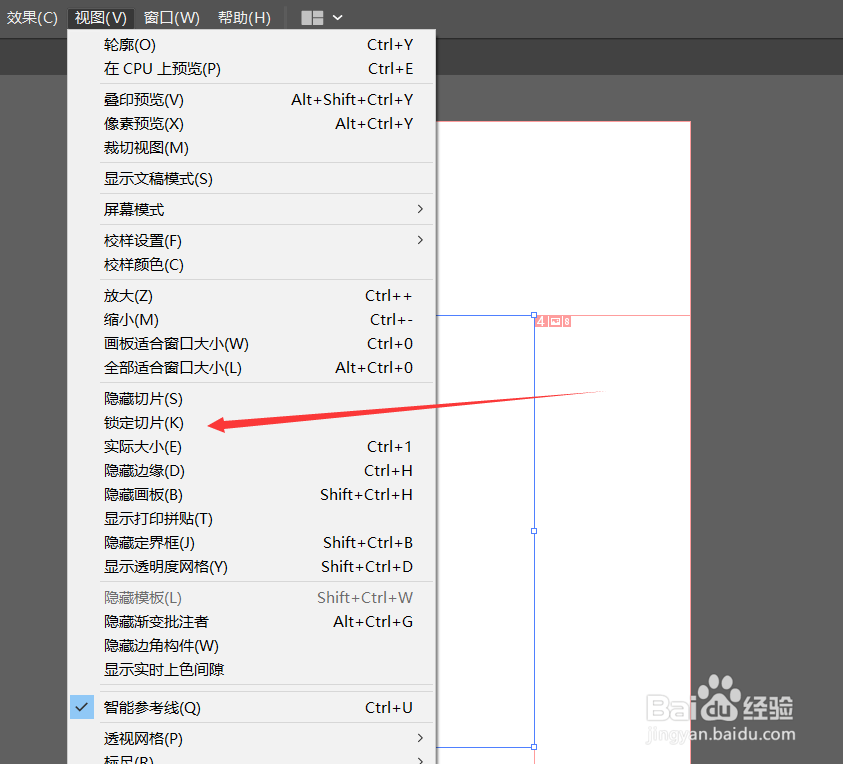Open the 窗口(W) menu

click(x=172, y=18)
